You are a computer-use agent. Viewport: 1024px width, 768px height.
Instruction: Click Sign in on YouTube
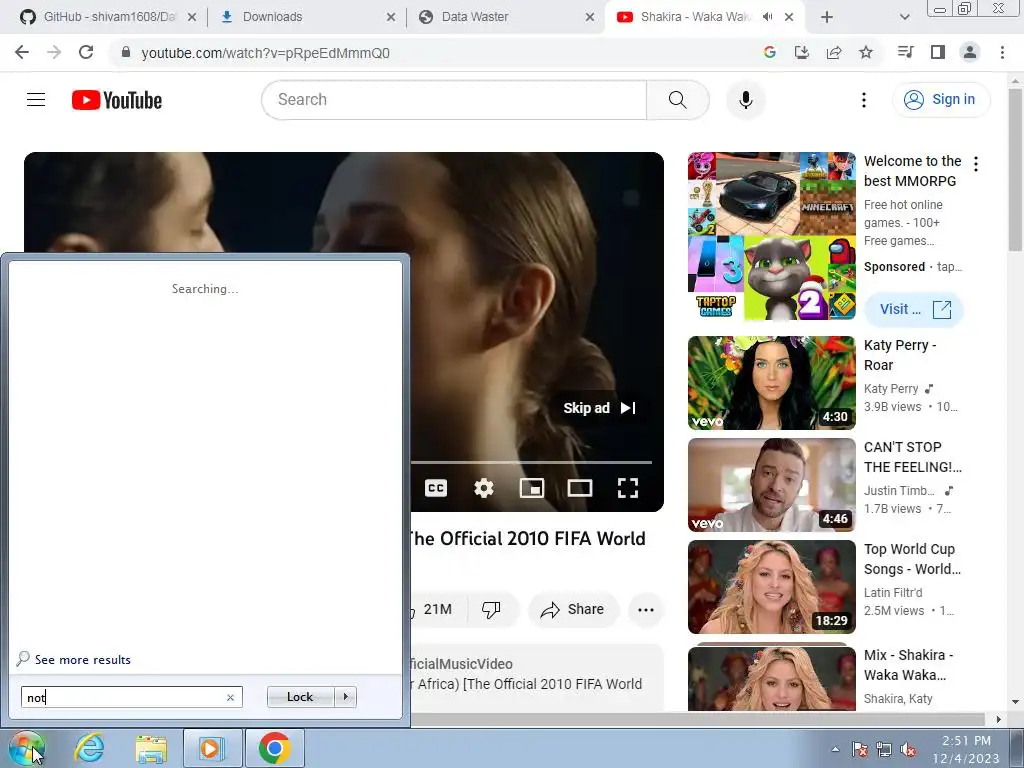pos(941,99)
